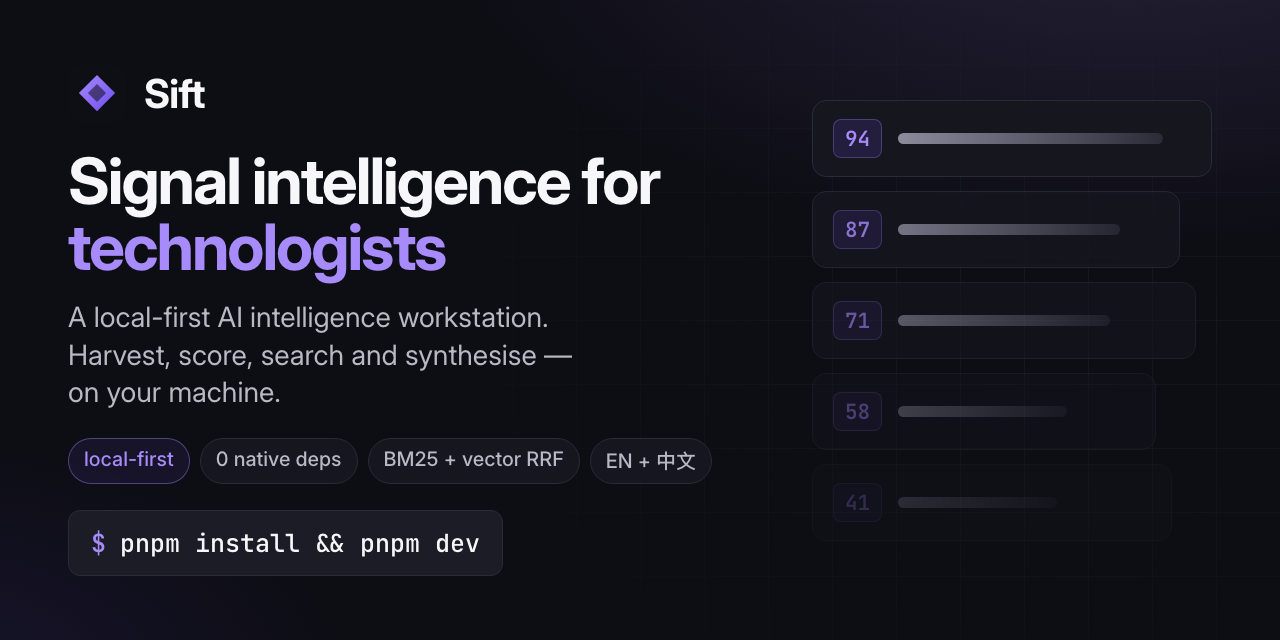Viewport: 1280px width, 640px height.
Task: Click the score badge showing 87
Action: (x=857, y=229)
